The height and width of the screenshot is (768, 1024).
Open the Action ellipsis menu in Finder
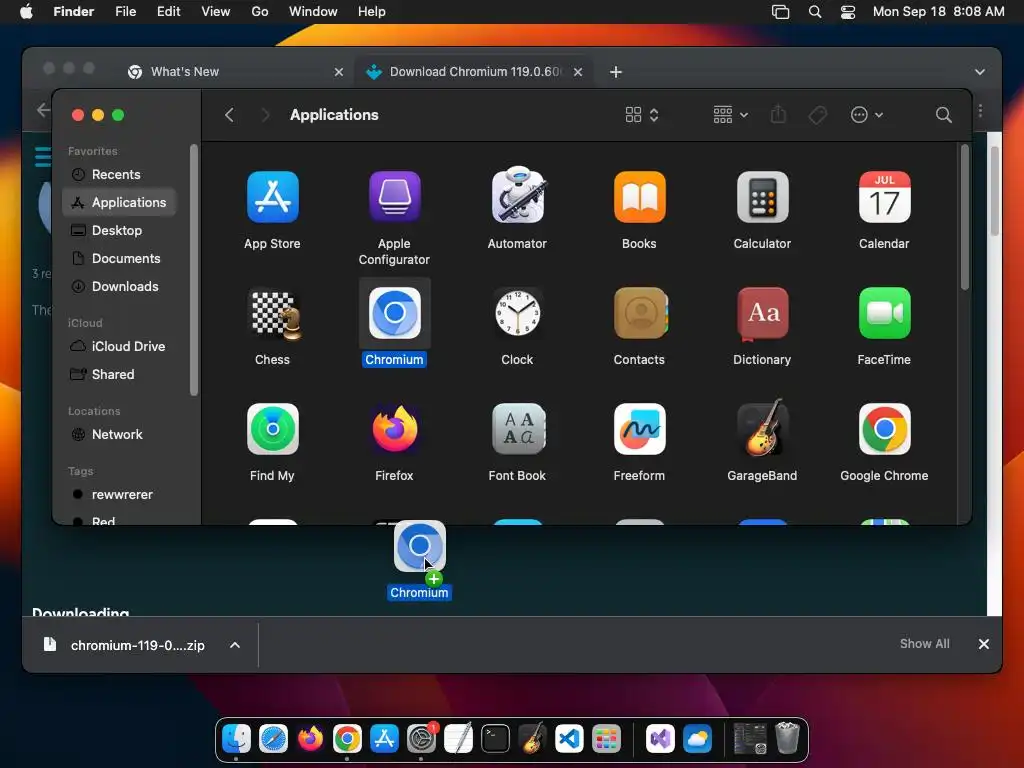(867, 115)
